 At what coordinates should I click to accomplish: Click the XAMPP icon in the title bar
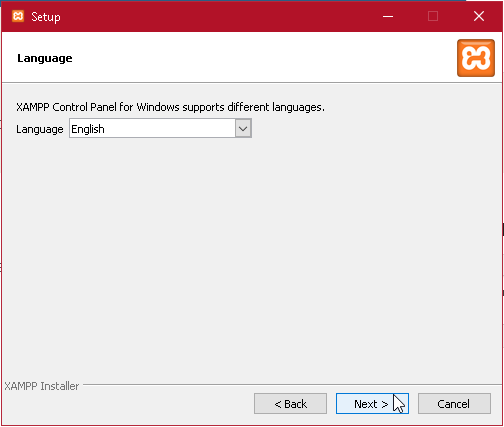pos(18,16)
